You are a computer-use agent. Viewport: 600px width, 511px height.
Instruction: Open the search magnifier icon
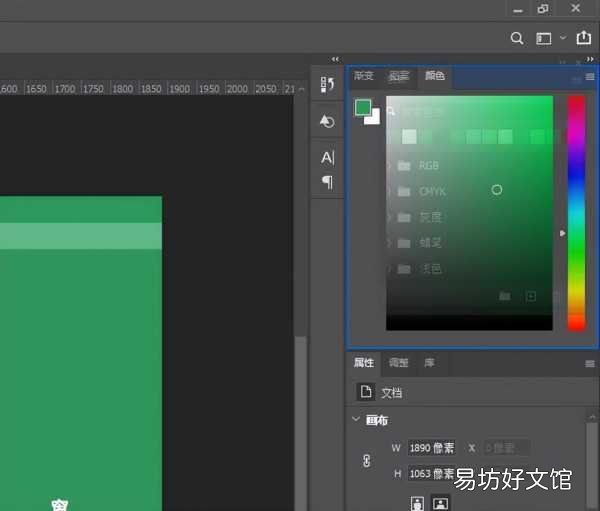click(x=517, y=38)
